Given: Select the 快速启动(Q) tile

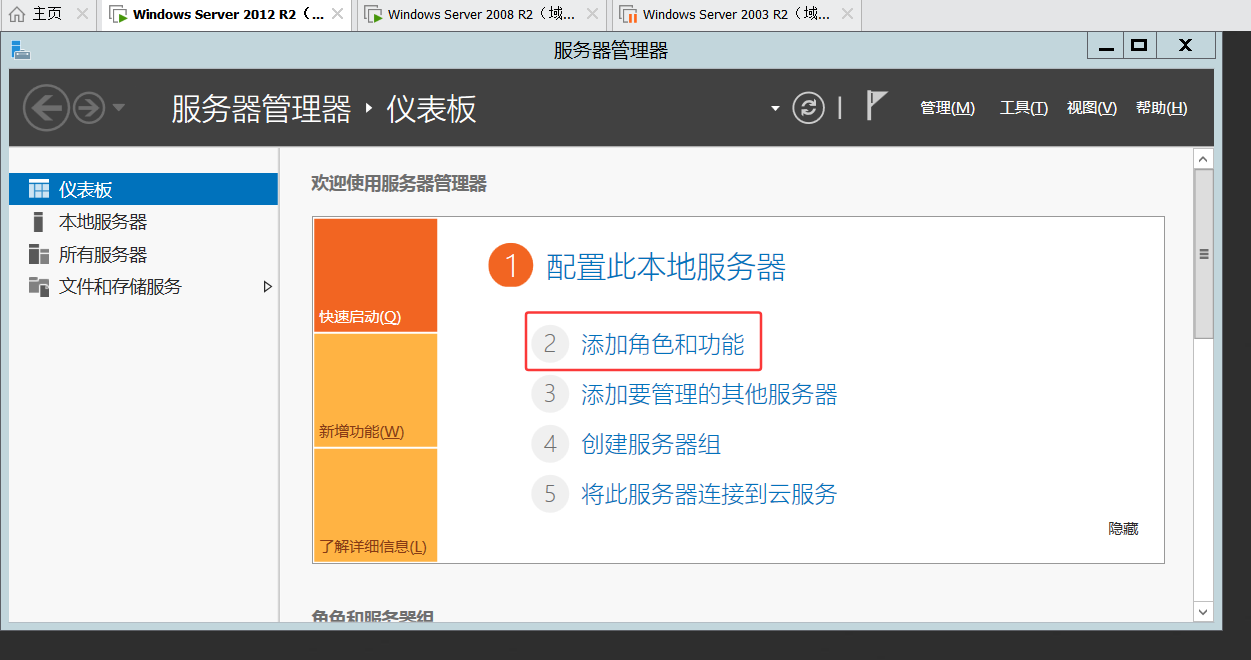Looking at the screenshot, I should (376, 275).
